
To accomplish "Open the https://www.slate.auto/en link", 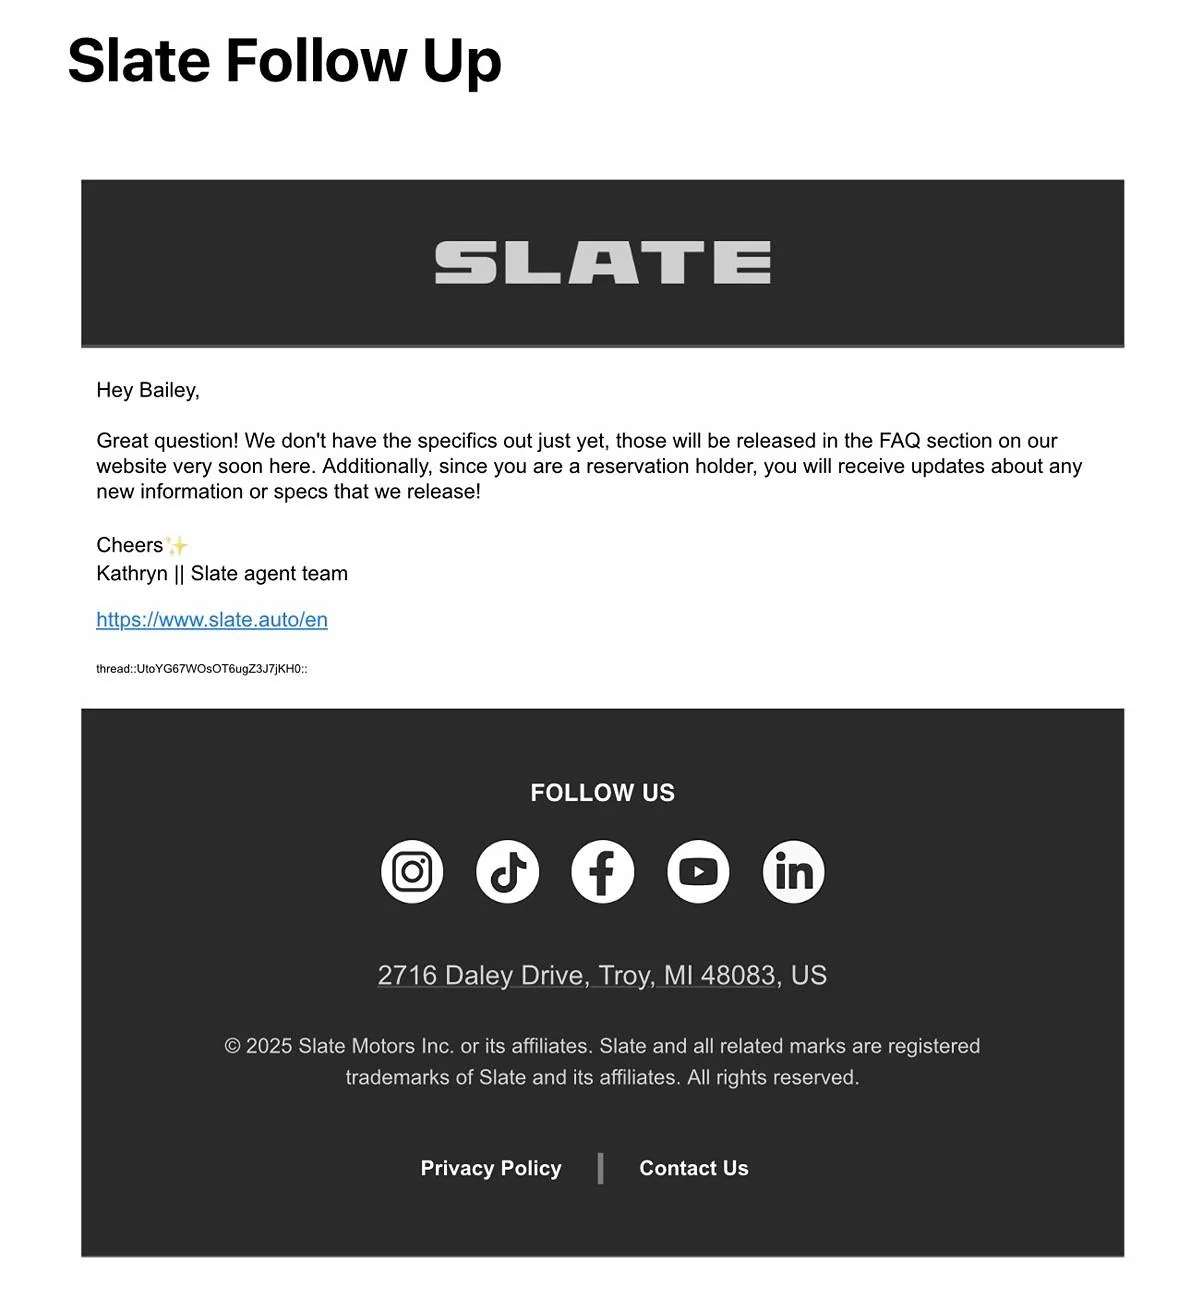I will coord(212,620).
